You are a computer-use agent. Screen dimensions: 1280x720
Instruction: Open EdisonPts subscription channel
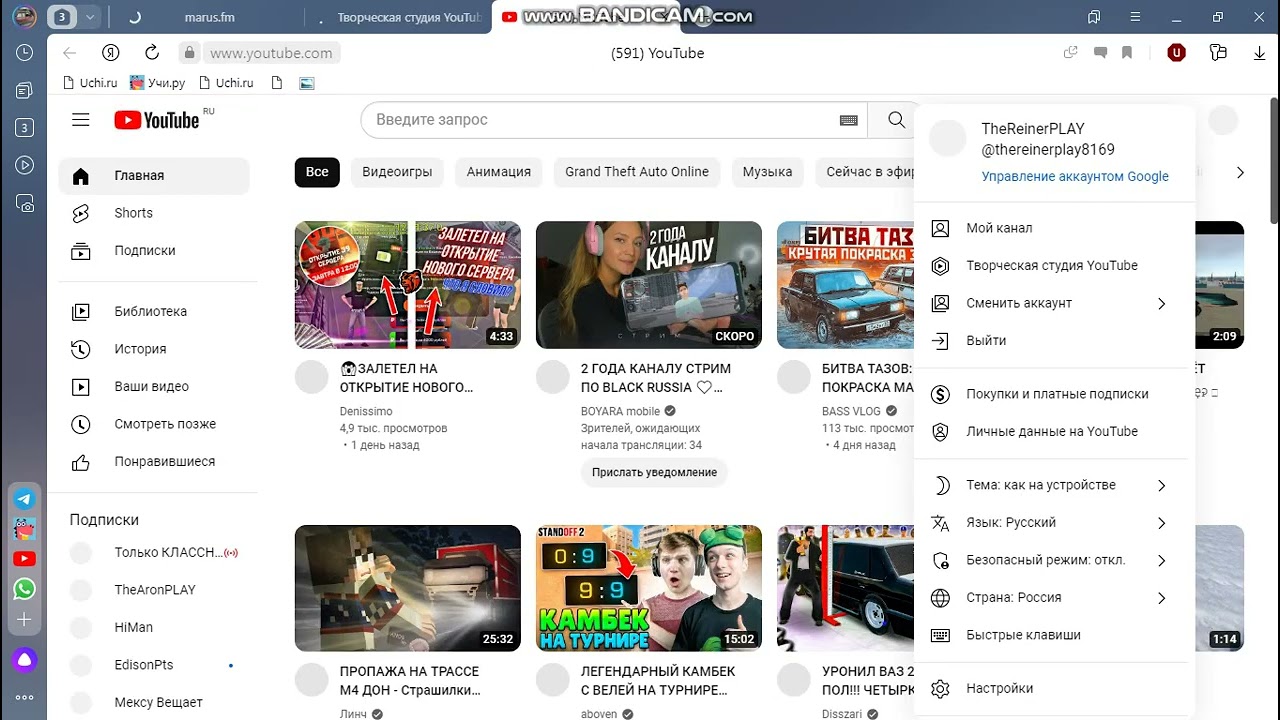154,665
